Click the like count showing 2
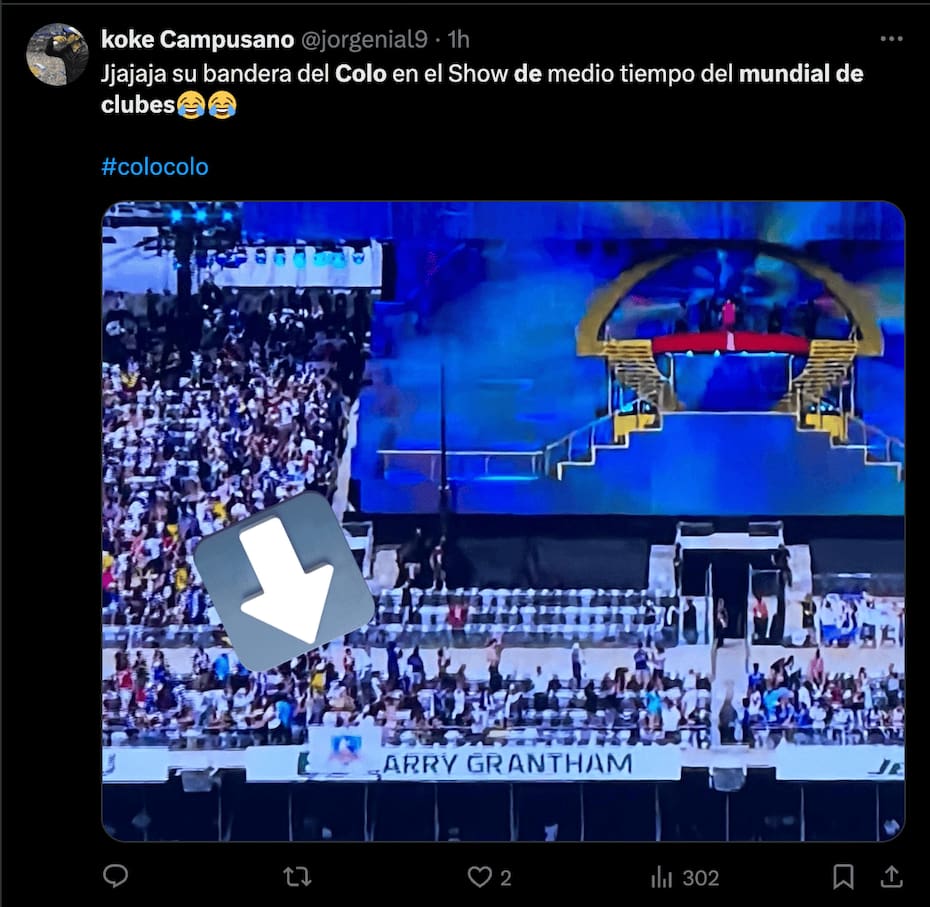Image resolution: width=930 pixels, height=907 pixels. (505, 878)
